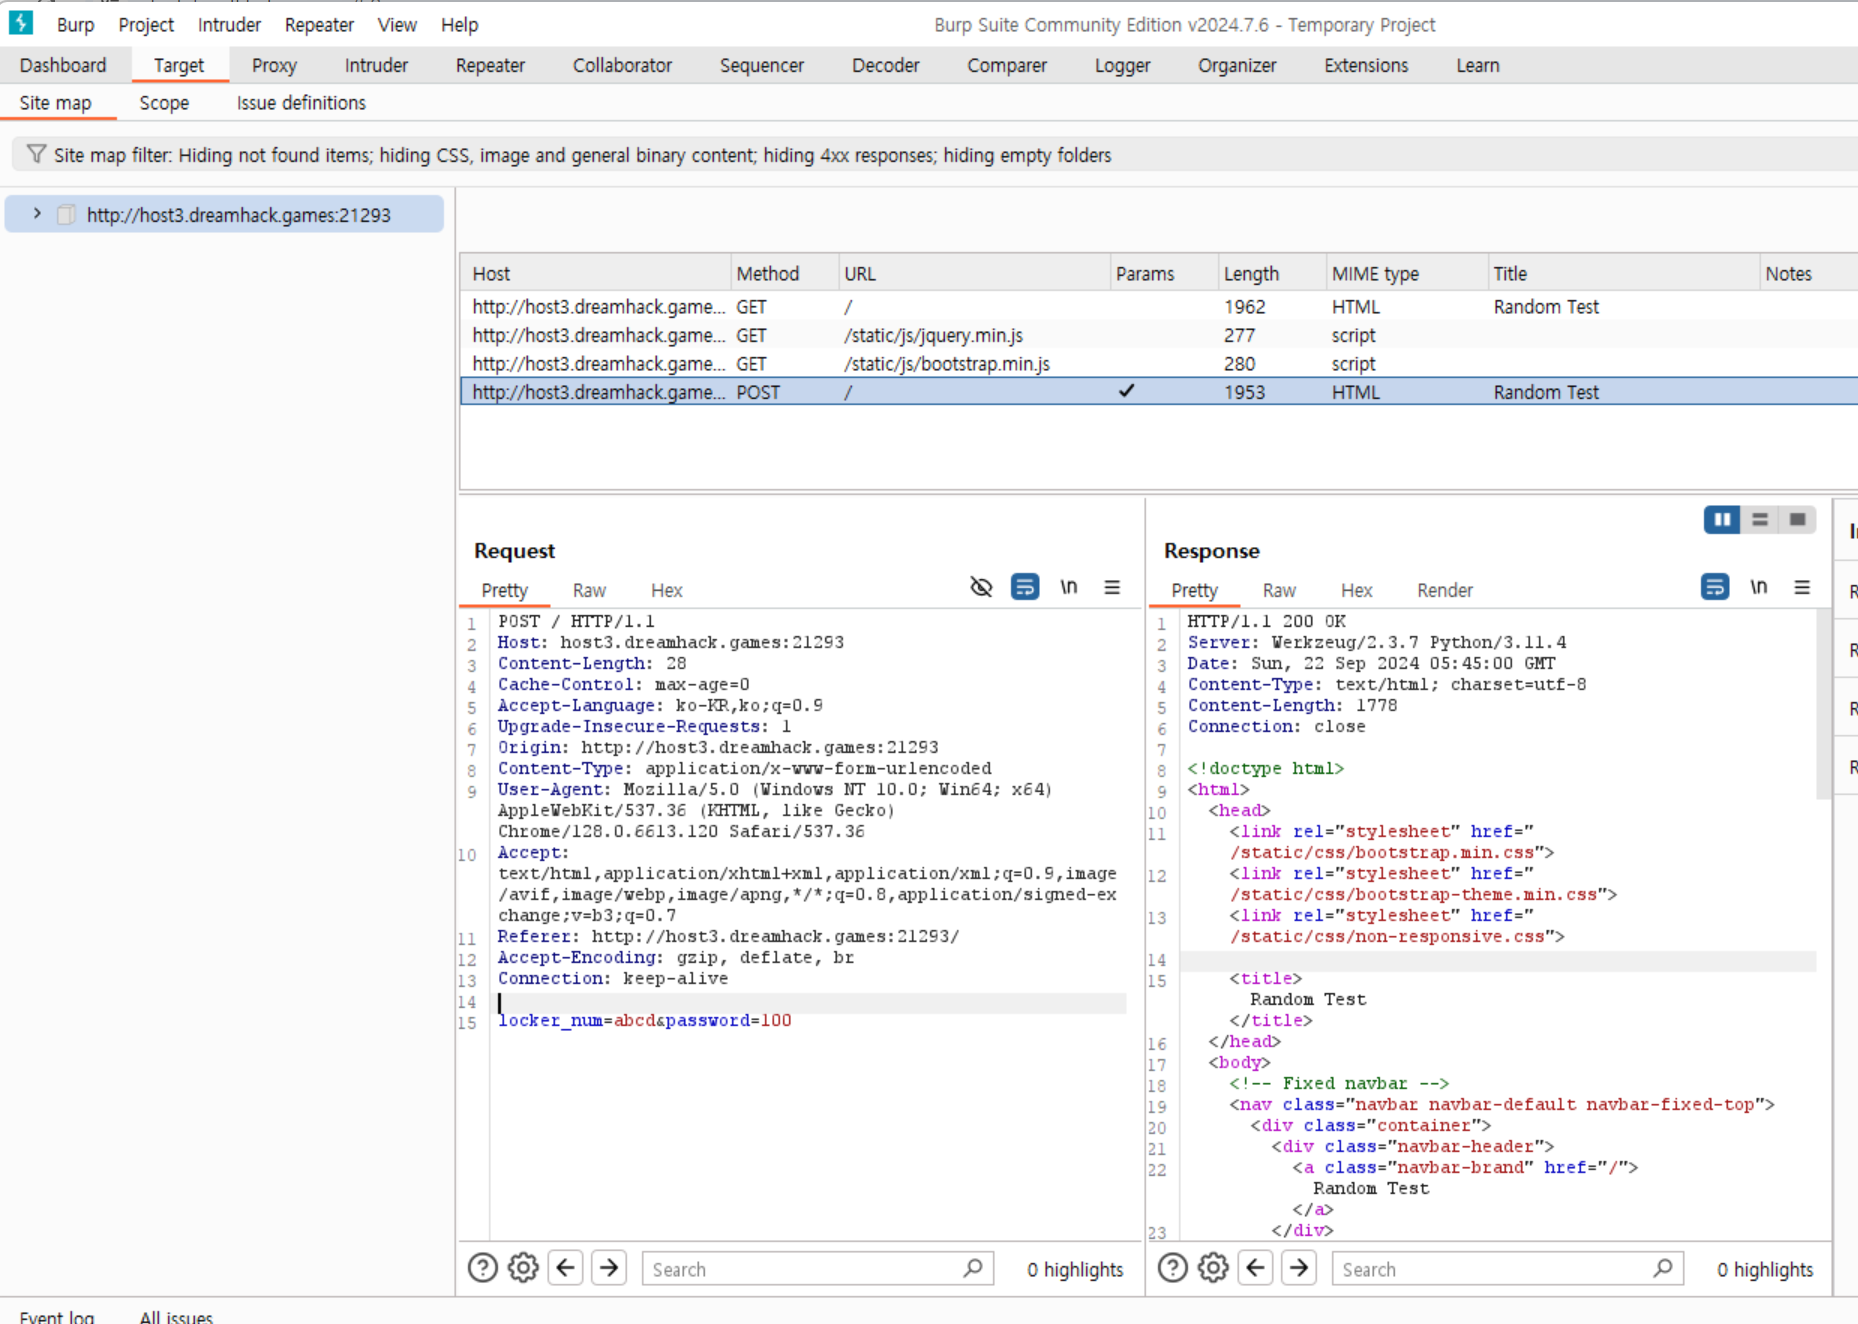Open the Proxy tab

(x=274, y=65)
